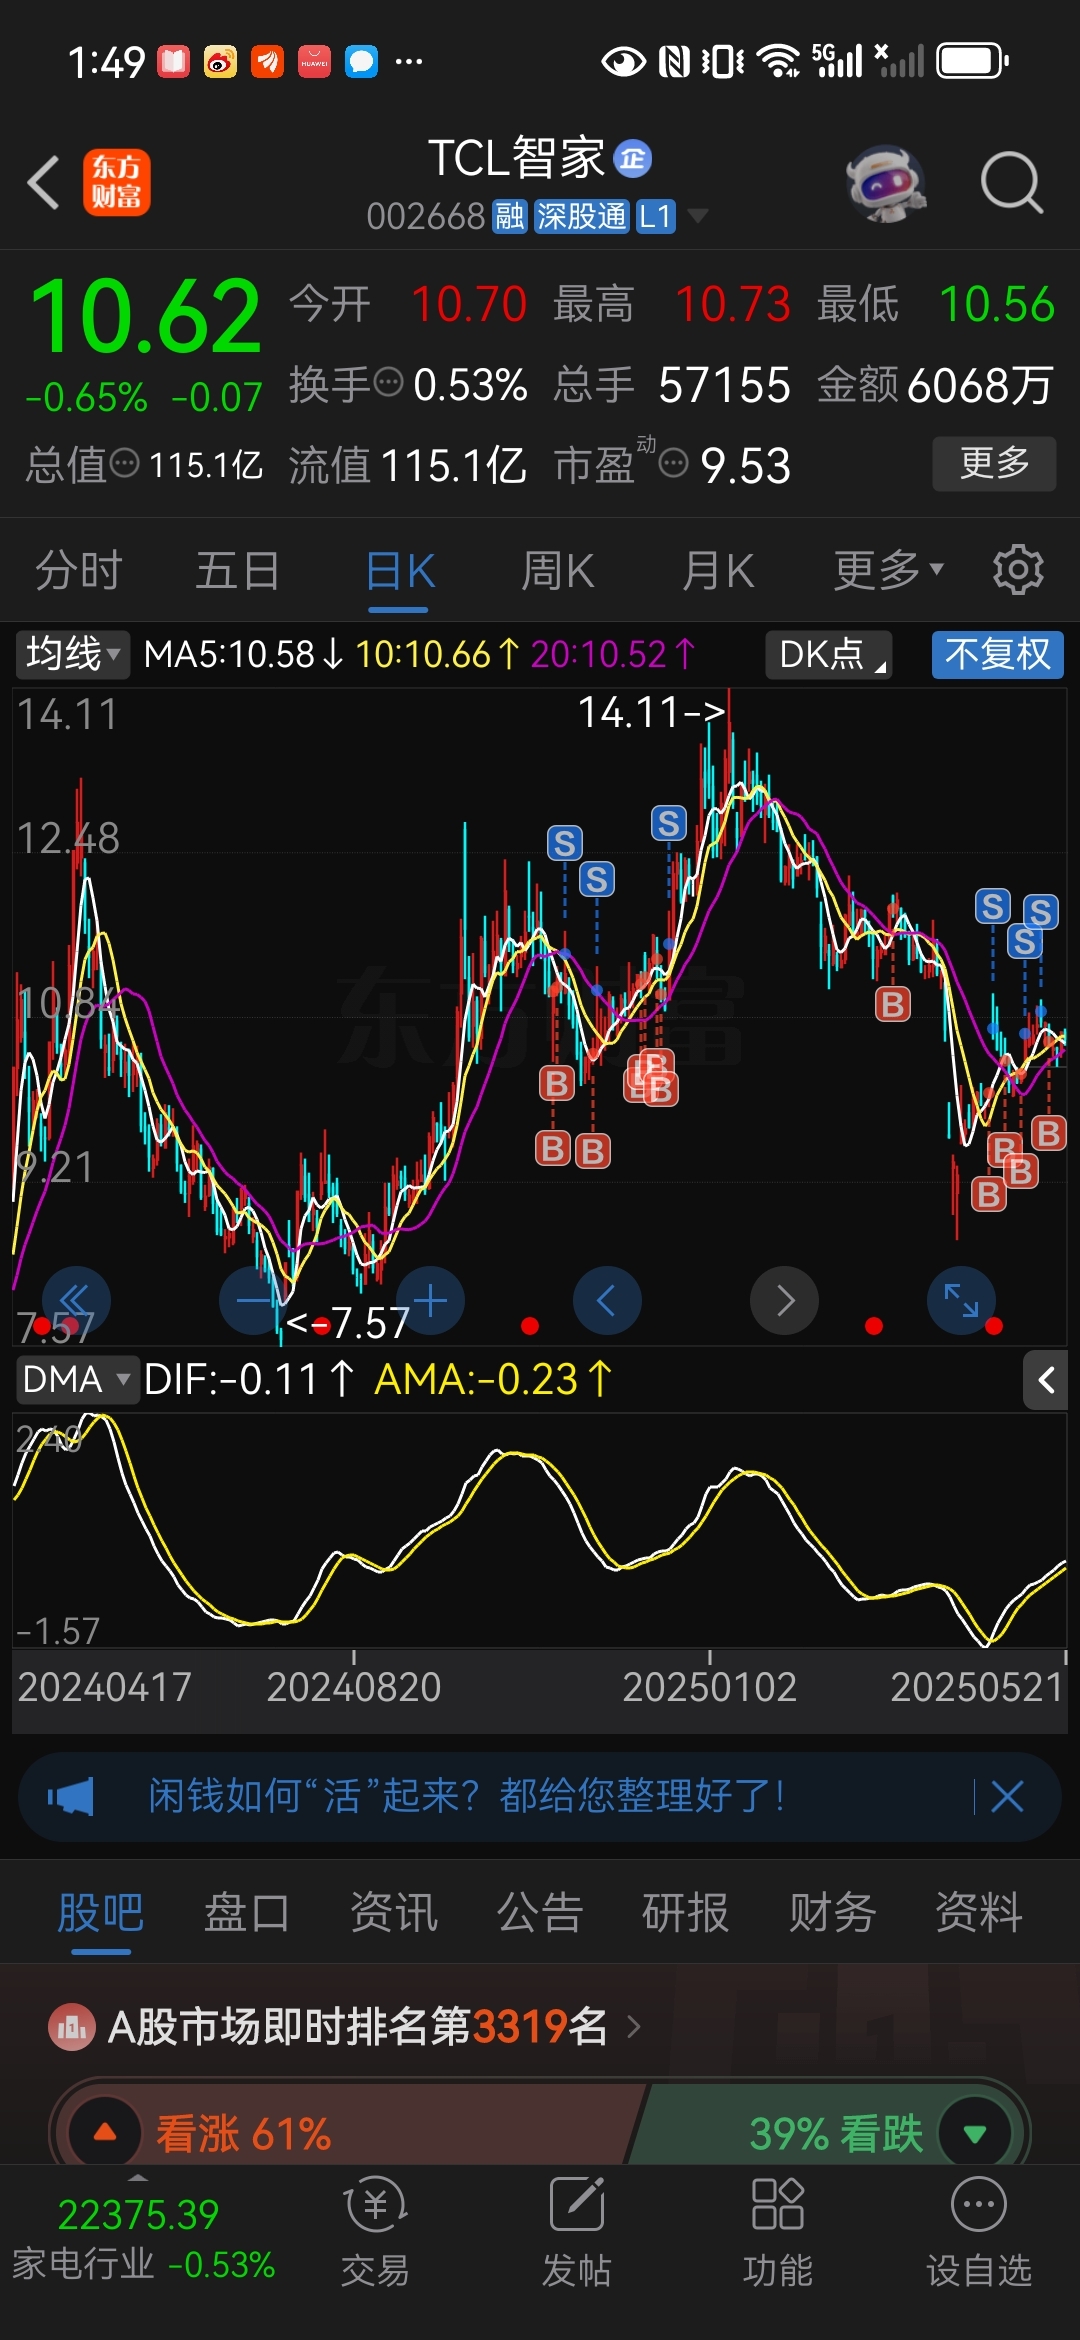Tap the 融 margin-trading badge
The width and height of the screenshot is (1080, 2340).
(510, 216)
